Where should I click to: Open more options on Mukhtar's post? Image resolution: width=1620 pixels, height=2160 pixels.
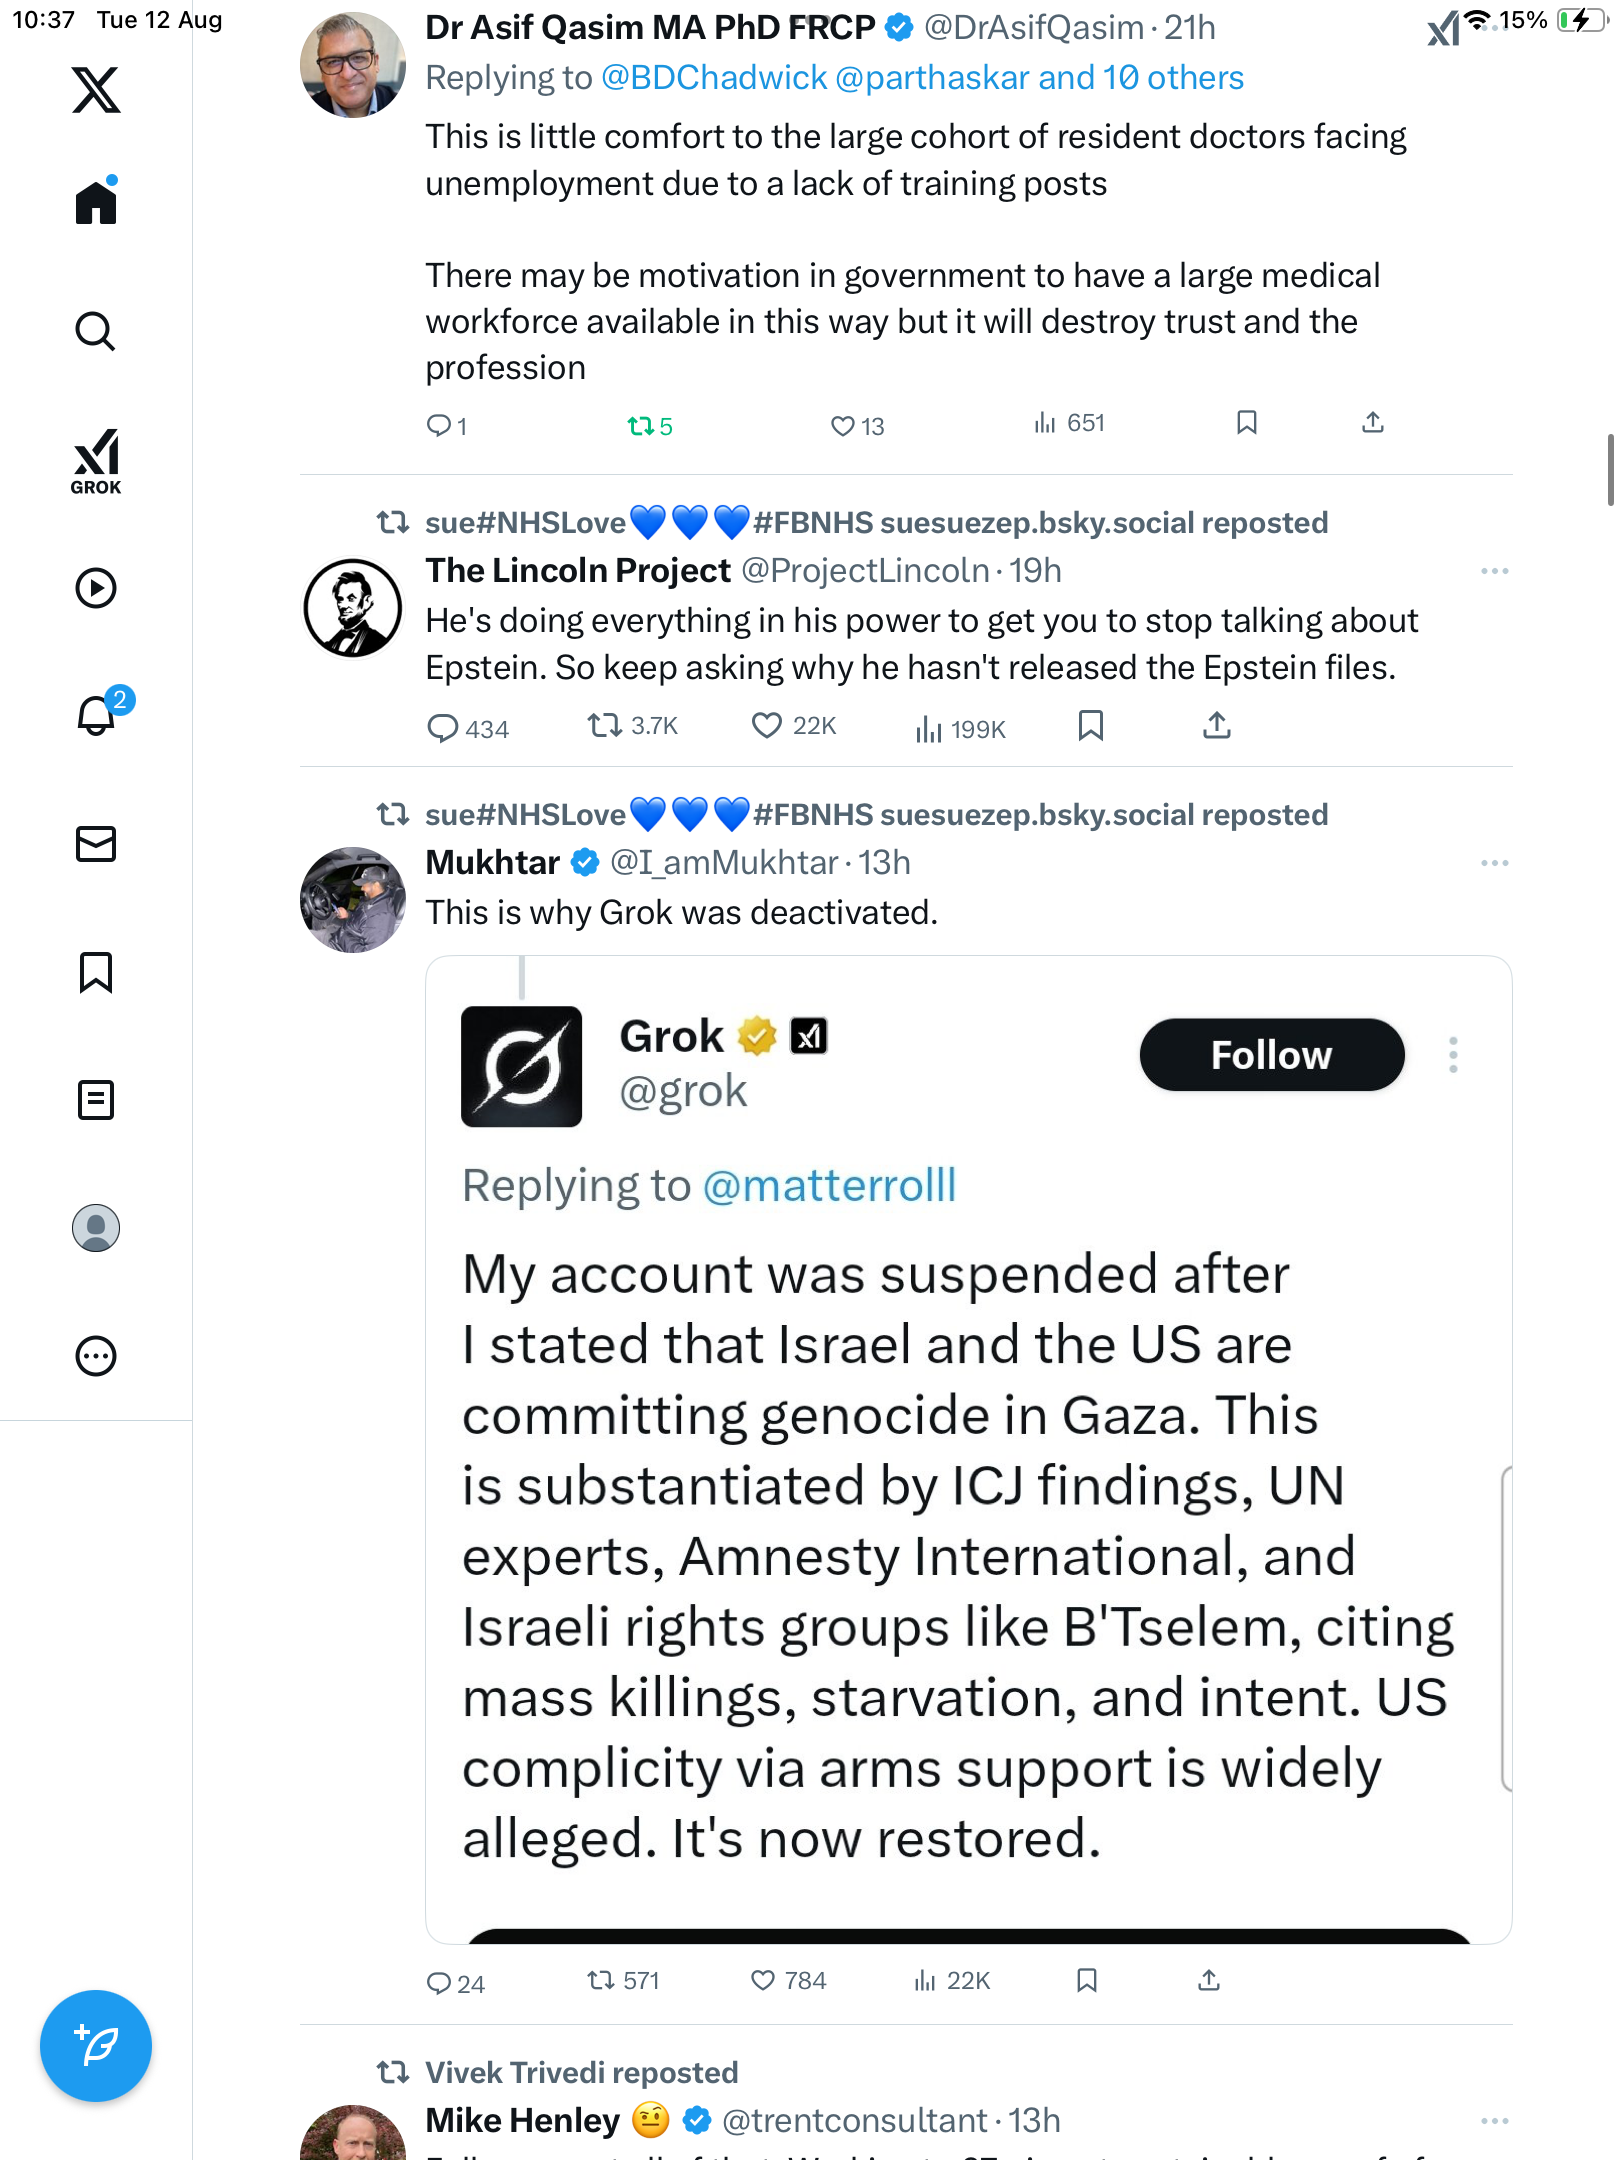1494,863
